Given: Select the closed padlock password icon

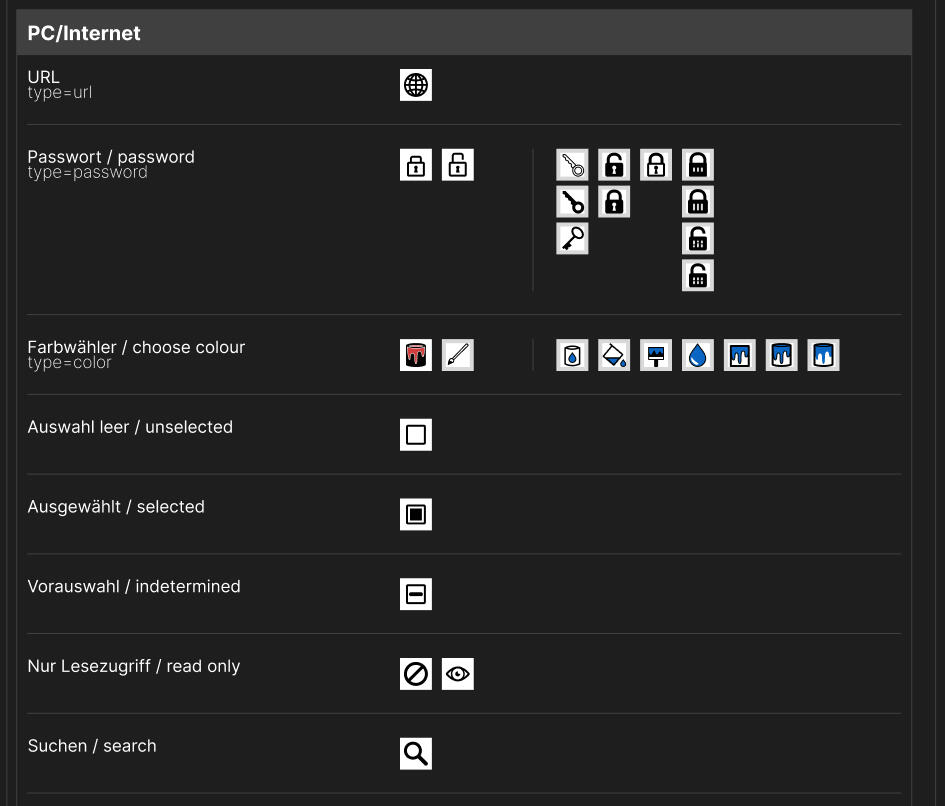Looking at the screenshot, I should pyautogui.click(x=416, y=164).
